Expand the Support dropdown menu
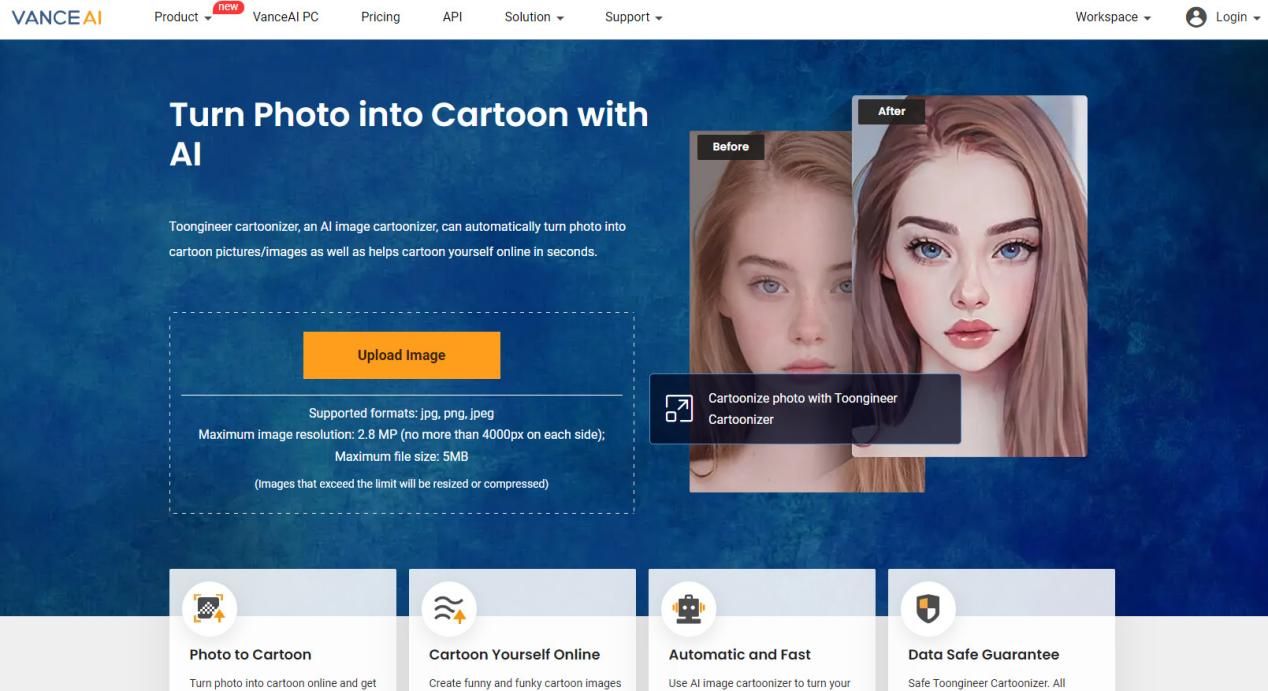 pos(634,17)
